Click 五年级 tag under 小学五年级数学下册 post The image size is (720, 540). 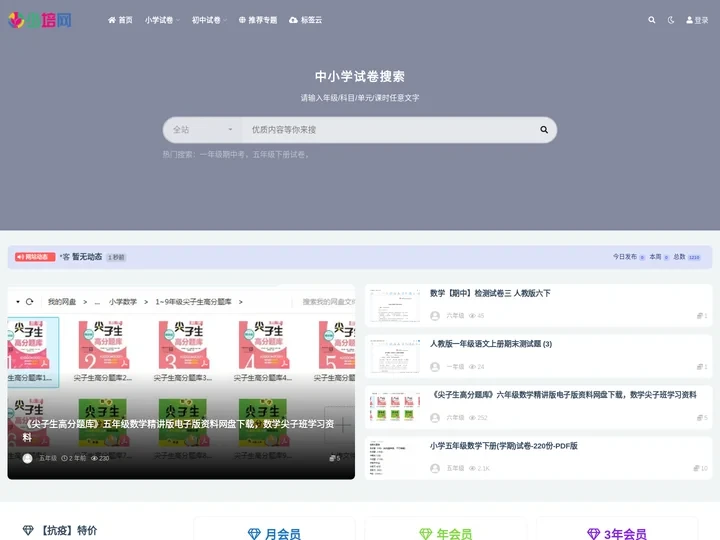tap(455, 468)
